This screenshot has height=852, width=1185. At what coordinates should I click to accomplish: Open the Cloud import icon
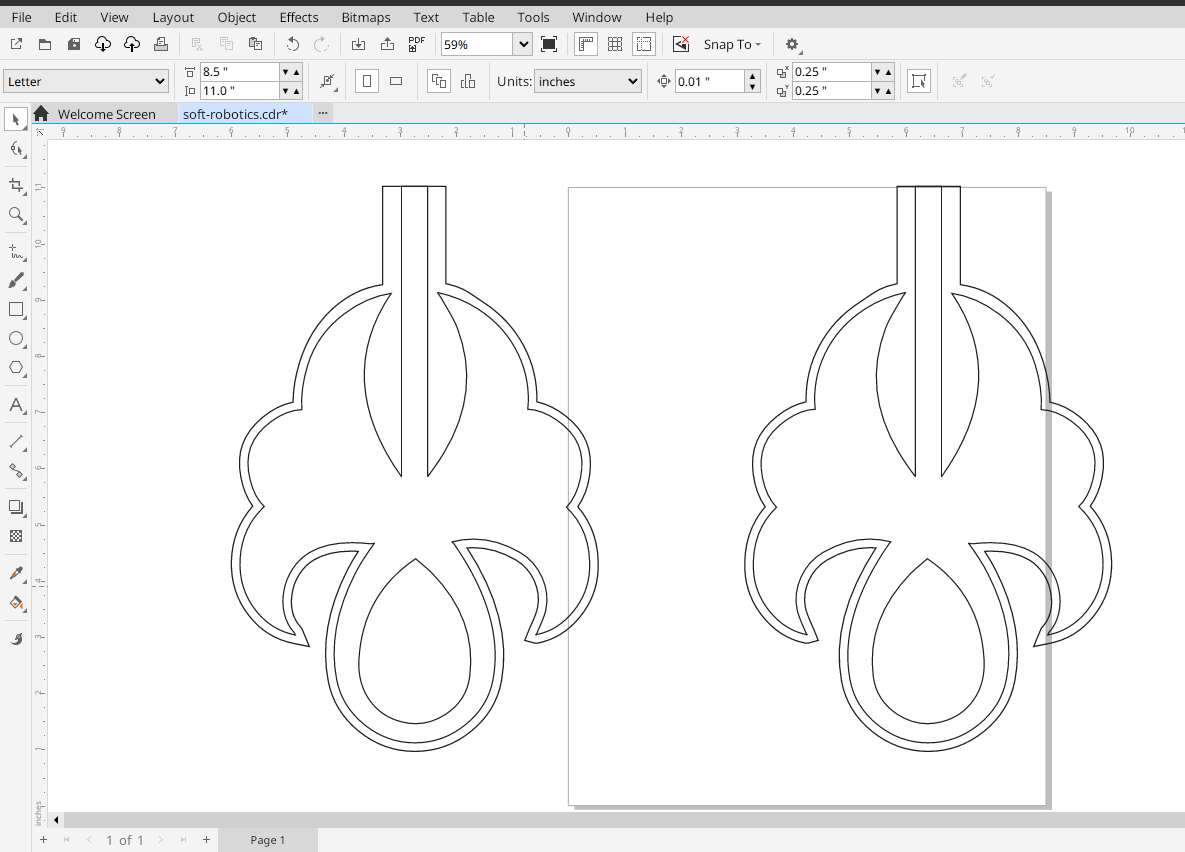click(x=103, y=45)
